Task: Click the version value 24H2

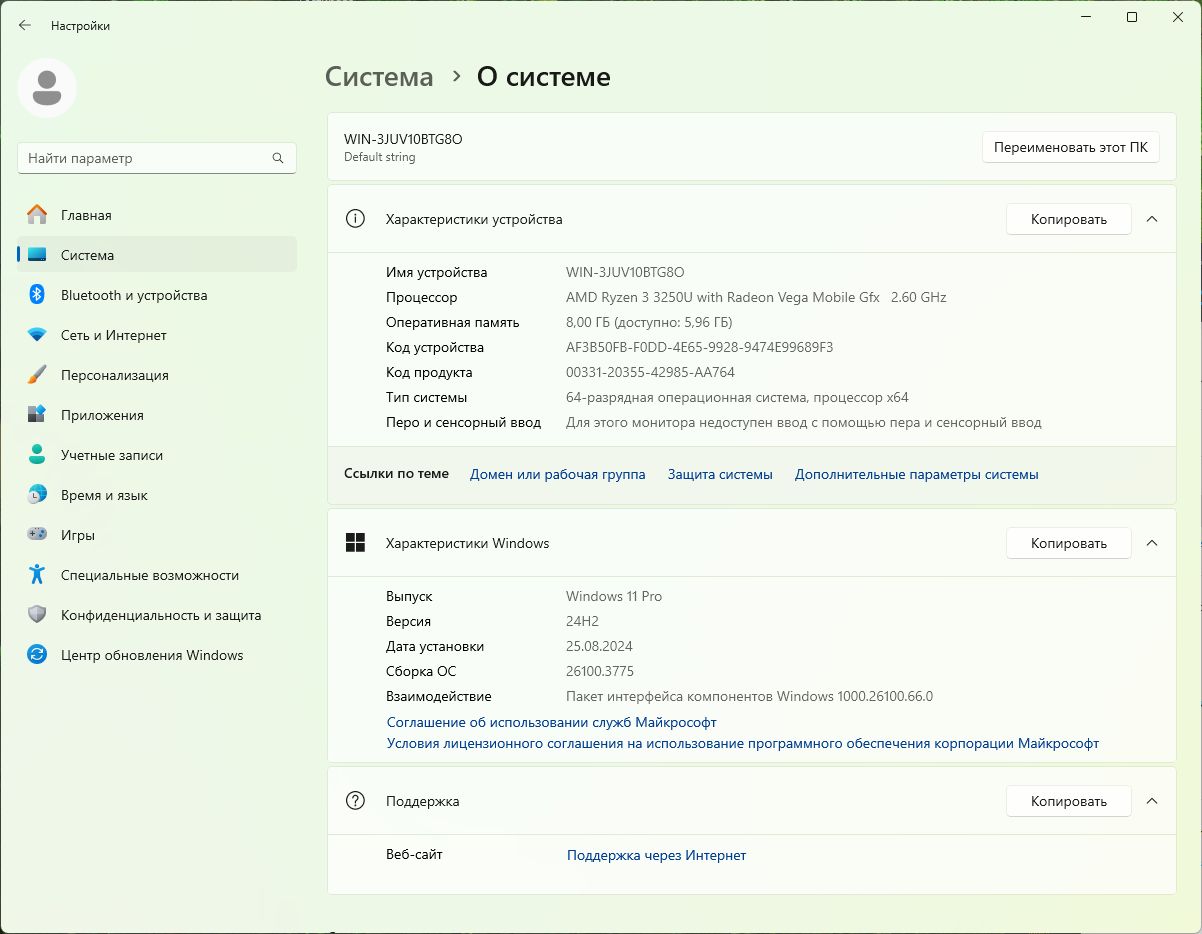Action: (x=582, y=621)
